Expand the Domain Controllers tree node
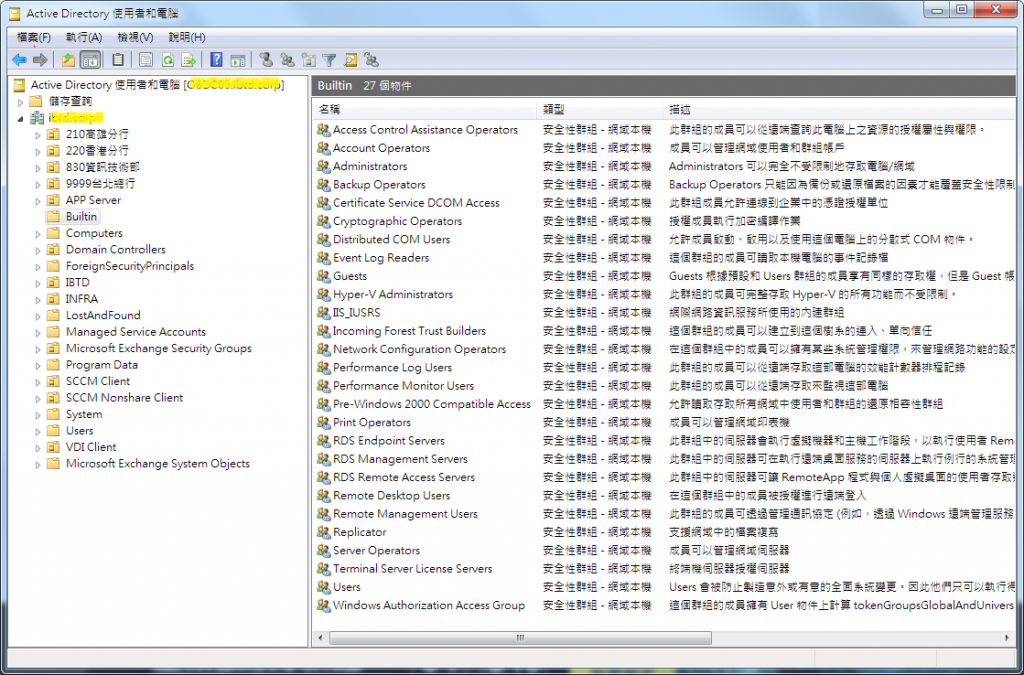The height and width of the screenshot is (675, 1024). pyautogui.click(x=37, y=250)
